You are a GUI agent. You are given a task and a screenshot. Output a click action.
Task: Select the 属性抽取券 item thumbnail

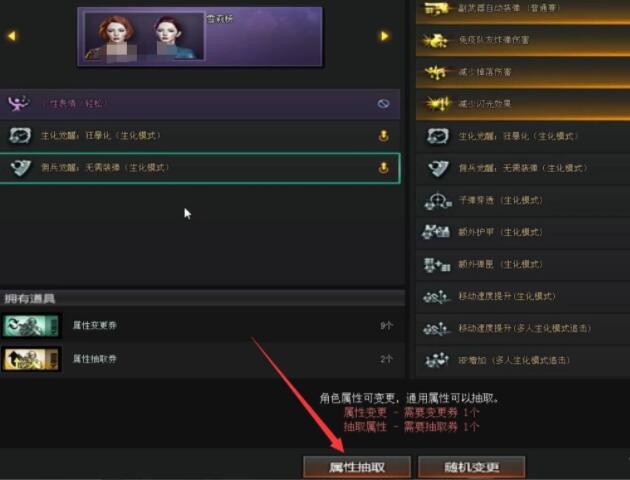click(x=31, y=359)
